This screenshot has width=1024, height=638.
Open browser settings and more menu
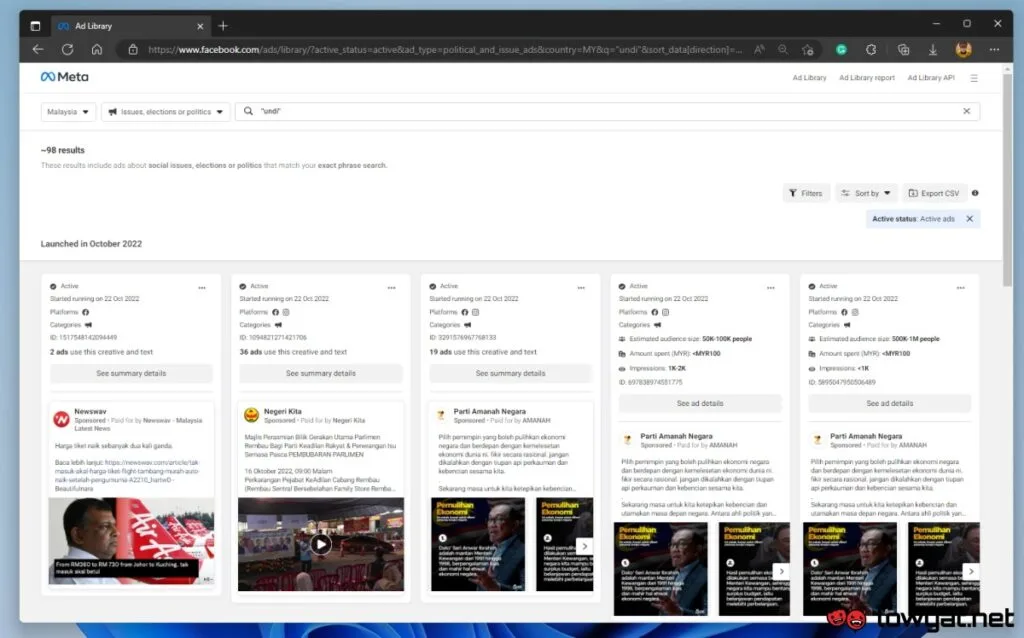(994, 50)
